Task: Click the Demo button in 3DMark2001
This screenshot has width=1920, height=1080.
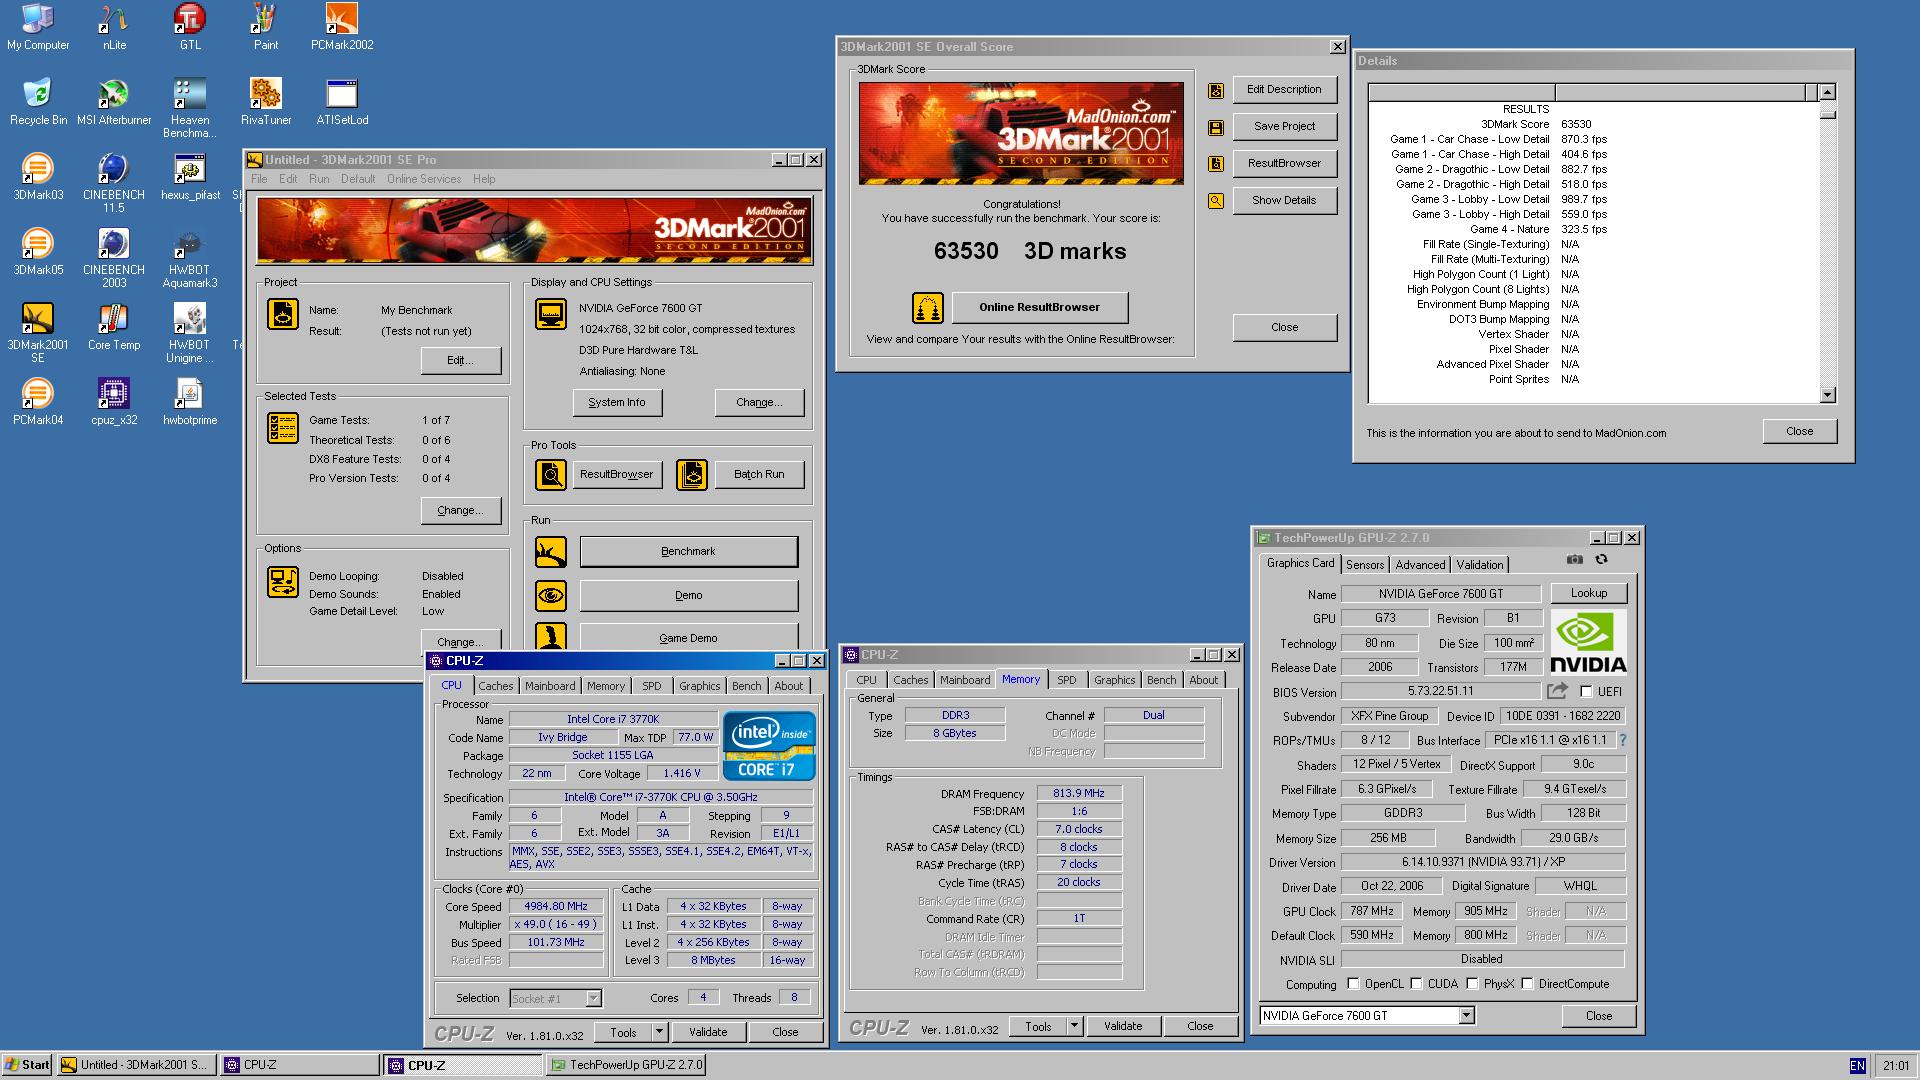Action: point(688,595)
